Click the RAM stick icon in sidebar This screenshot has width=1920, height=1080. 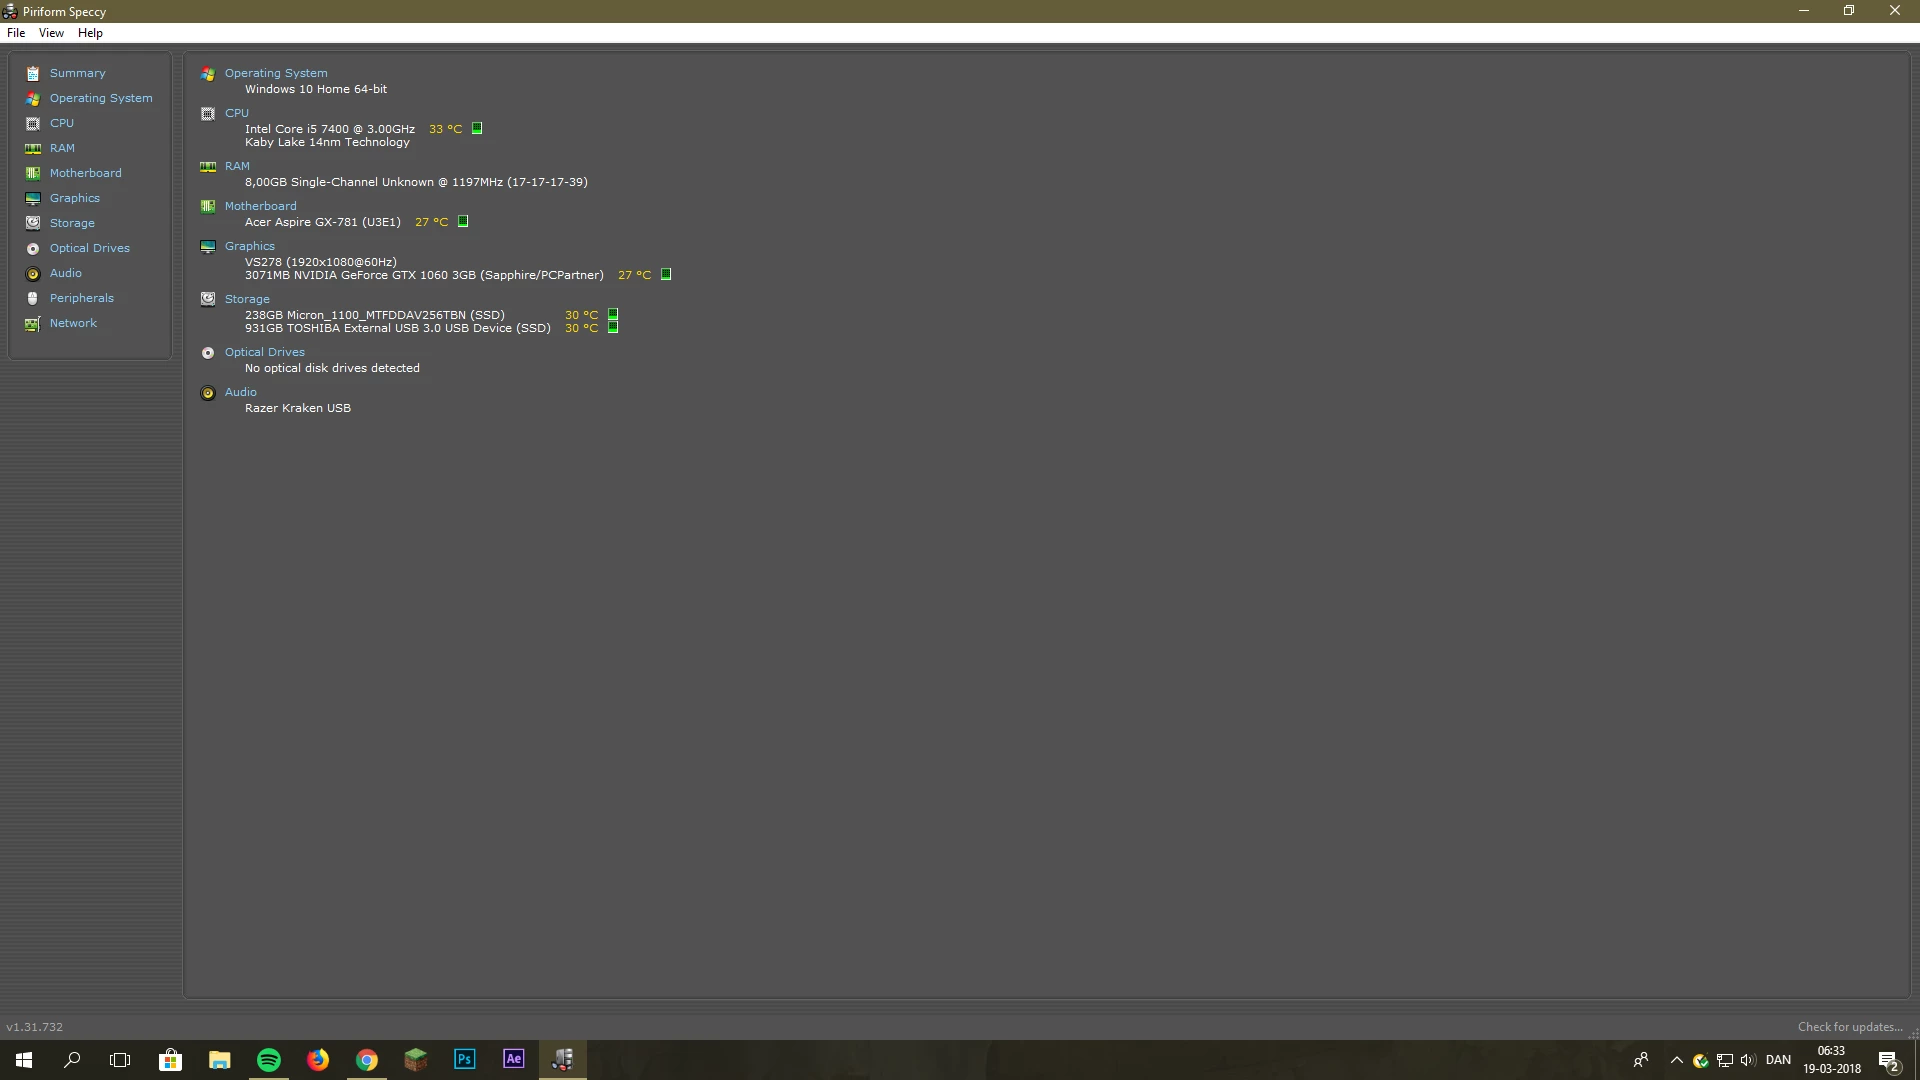[33, 149]
